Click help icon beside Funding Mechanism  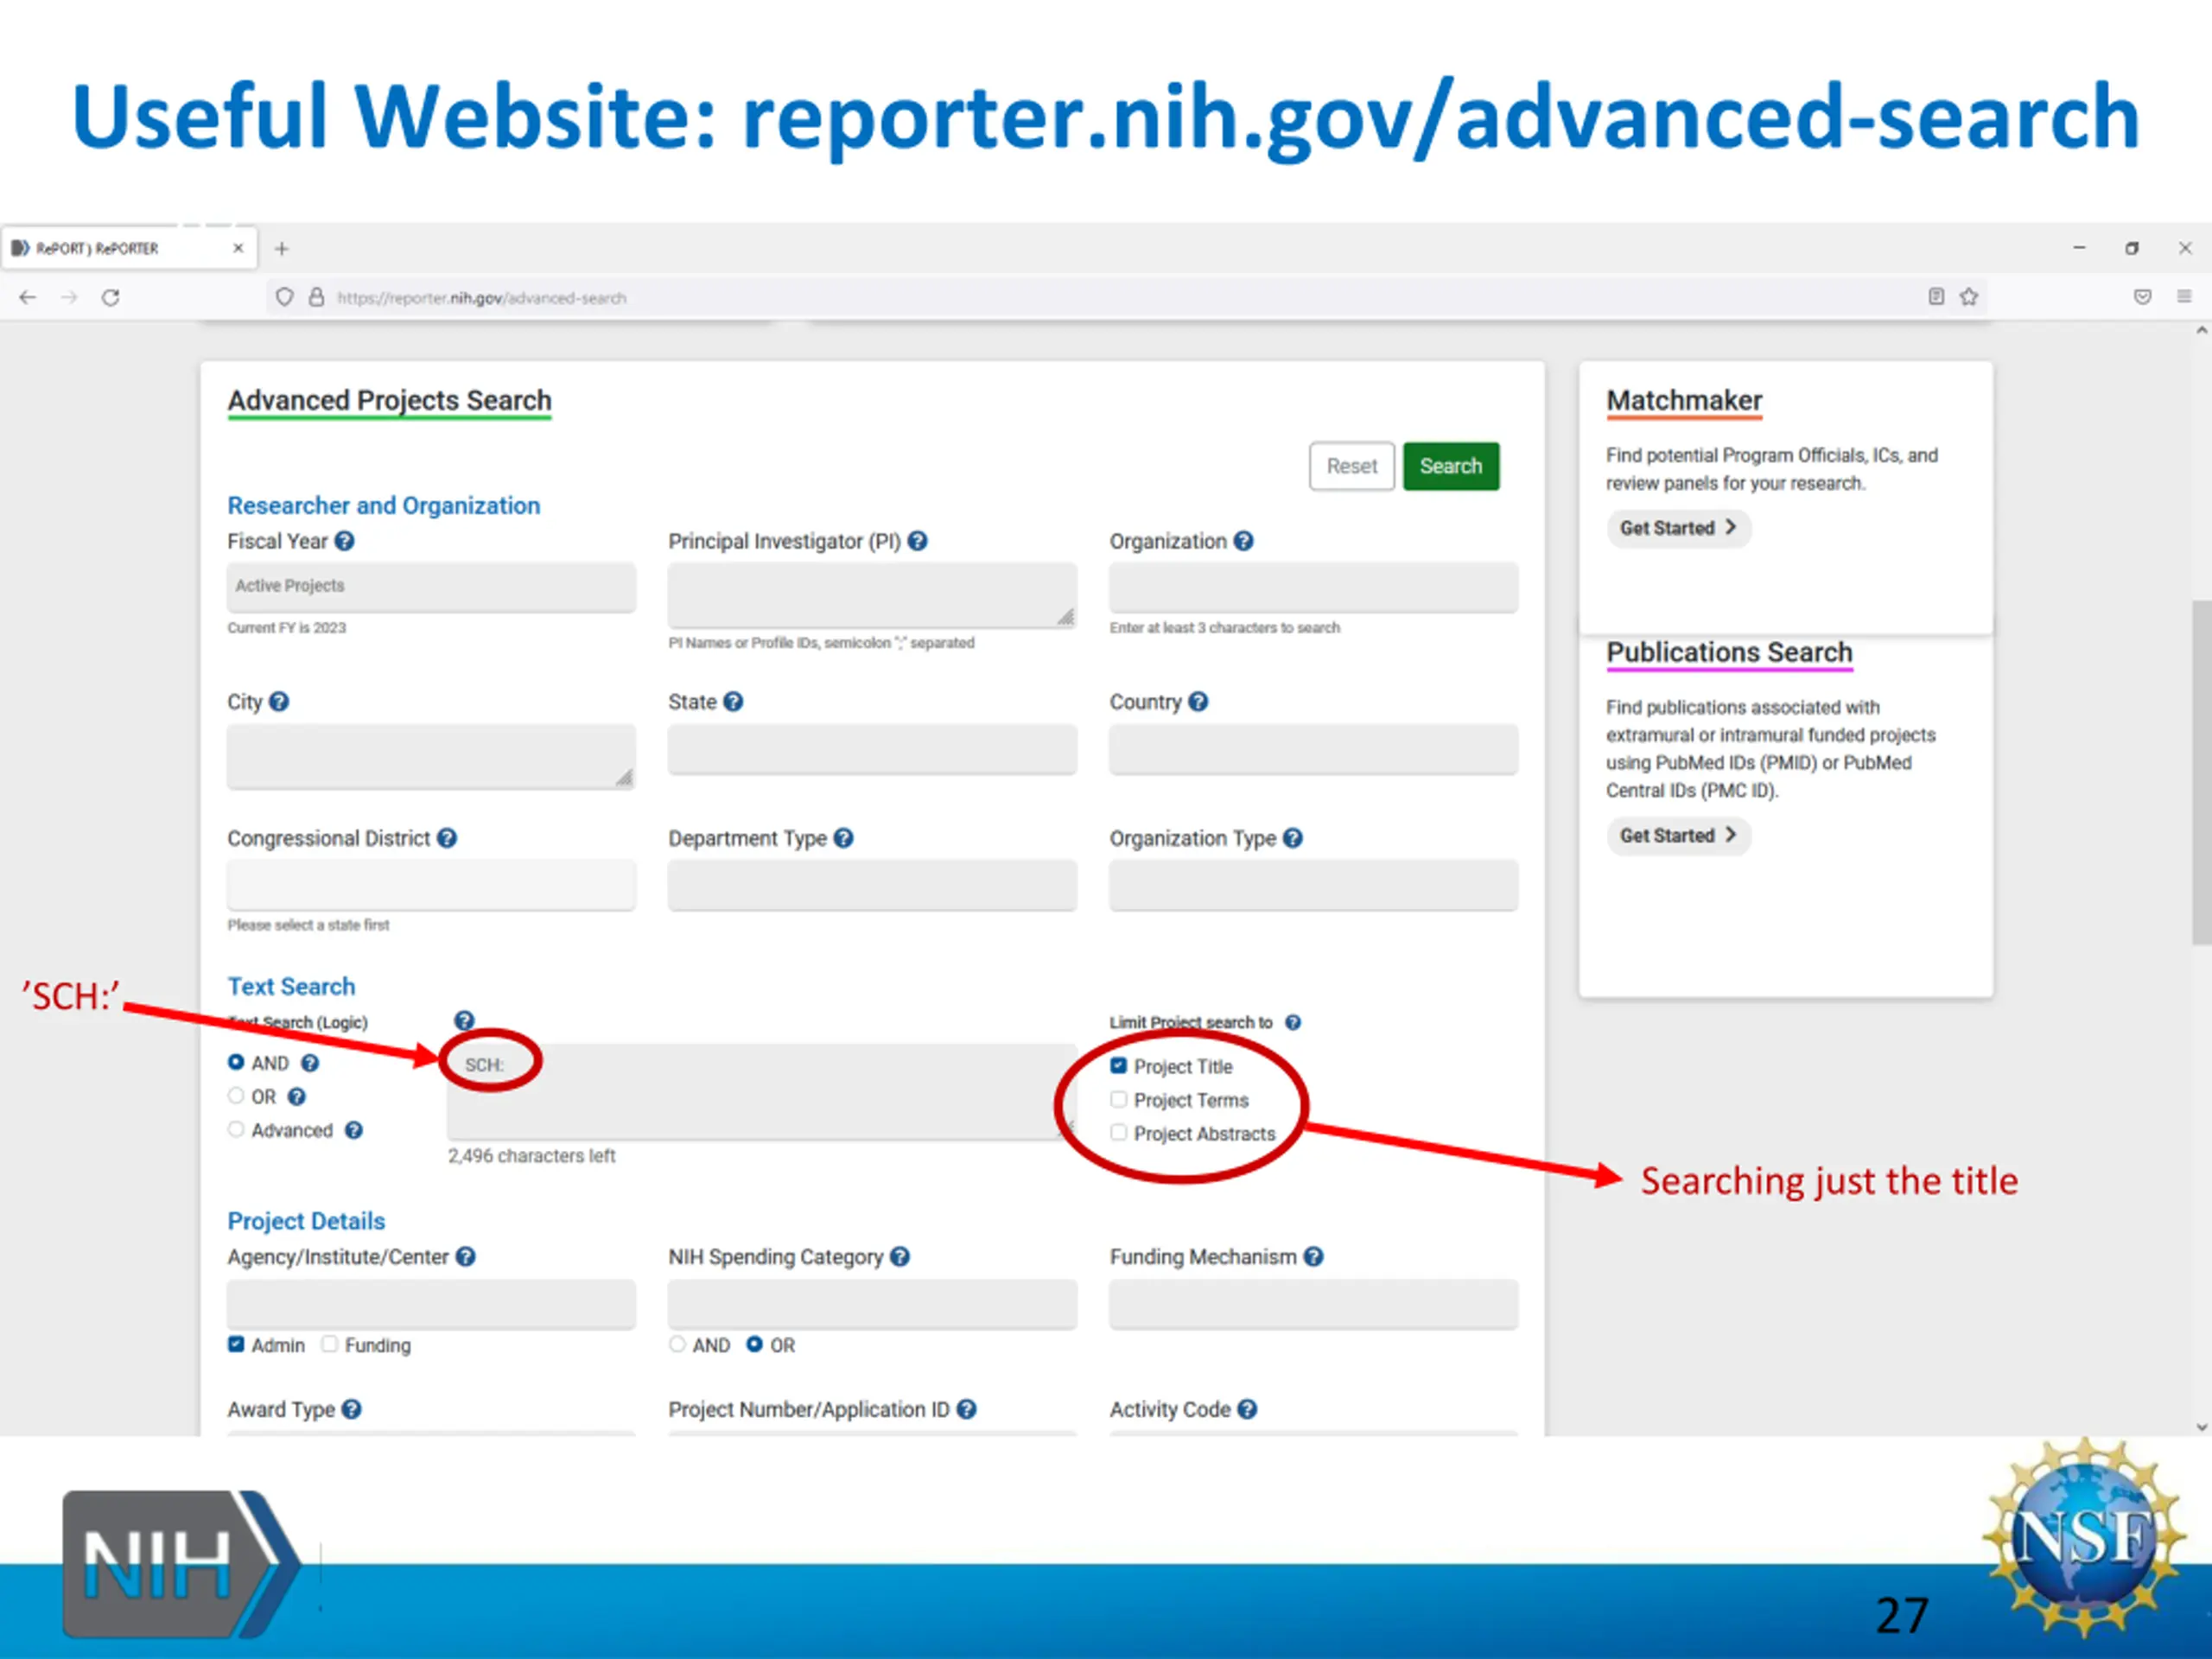click(1313, 1257)
